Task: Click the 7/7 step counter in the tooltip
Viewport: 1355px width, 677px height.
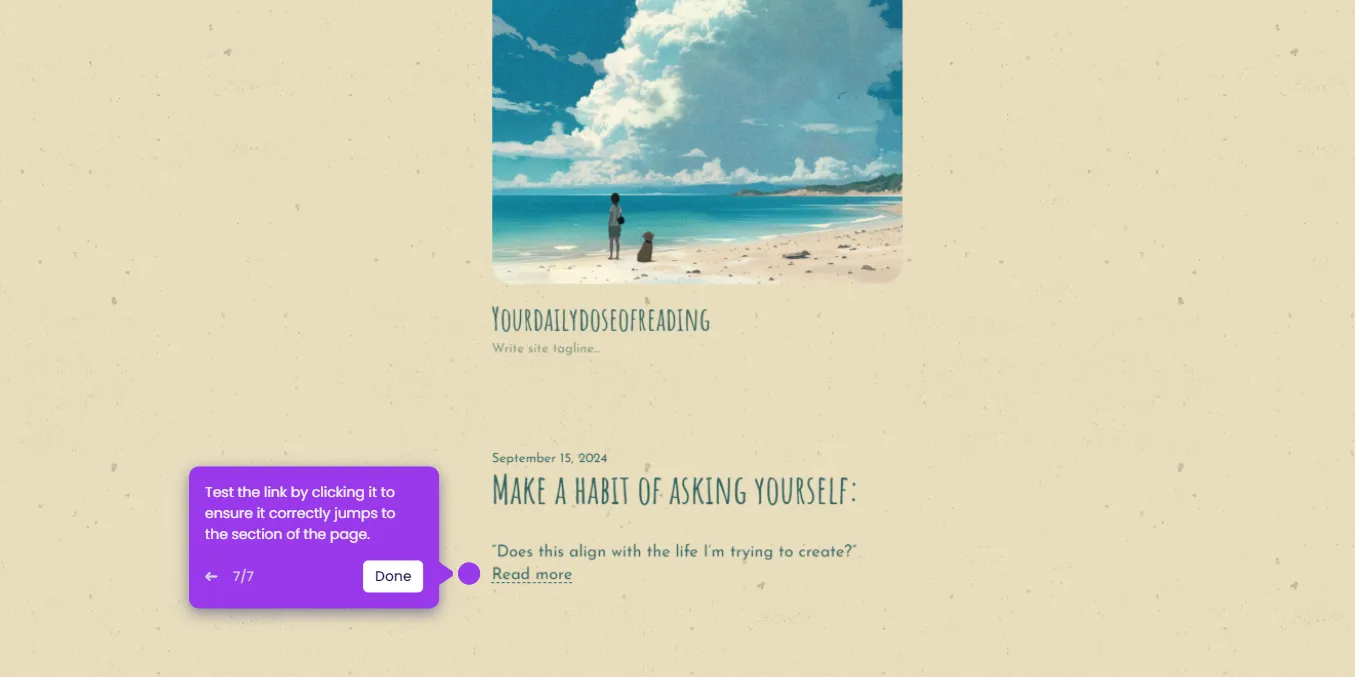Action: [243, 576]
